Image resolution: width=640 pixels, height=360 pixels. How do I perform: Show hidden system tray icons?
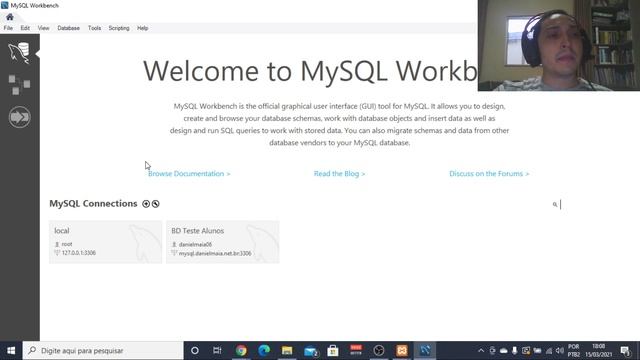pos(481,351)
